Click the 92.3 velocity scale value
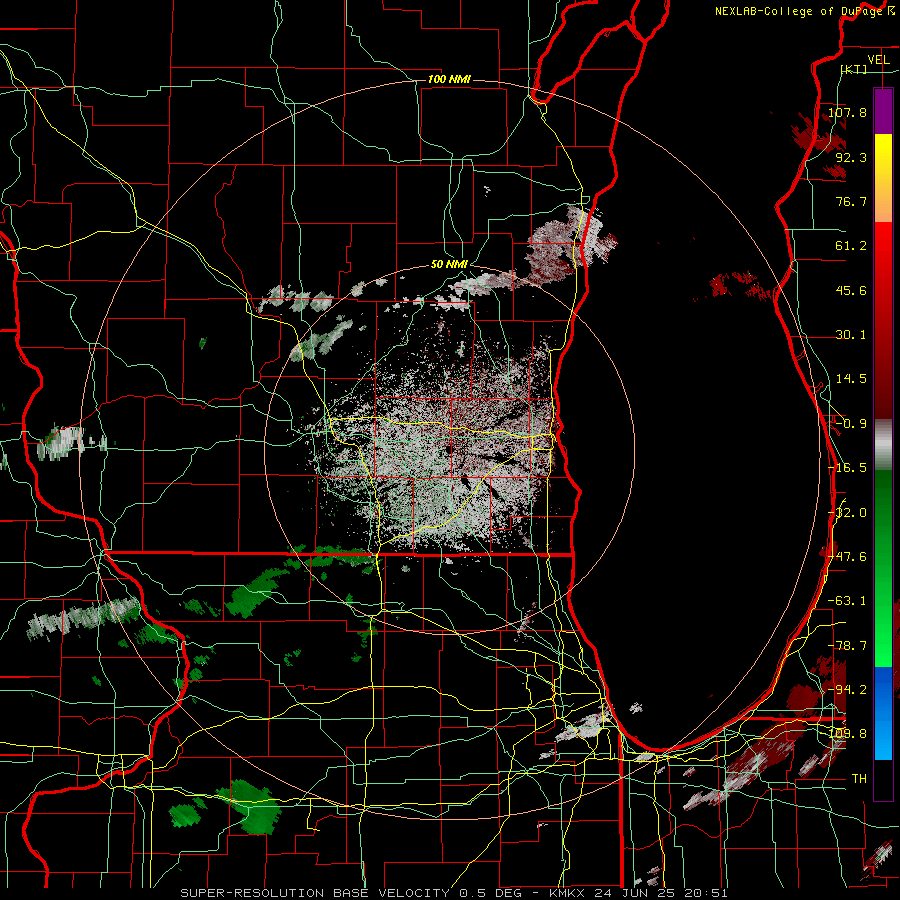Image resolution: width=900 pixels, height=900 pixels. [851, 157]
